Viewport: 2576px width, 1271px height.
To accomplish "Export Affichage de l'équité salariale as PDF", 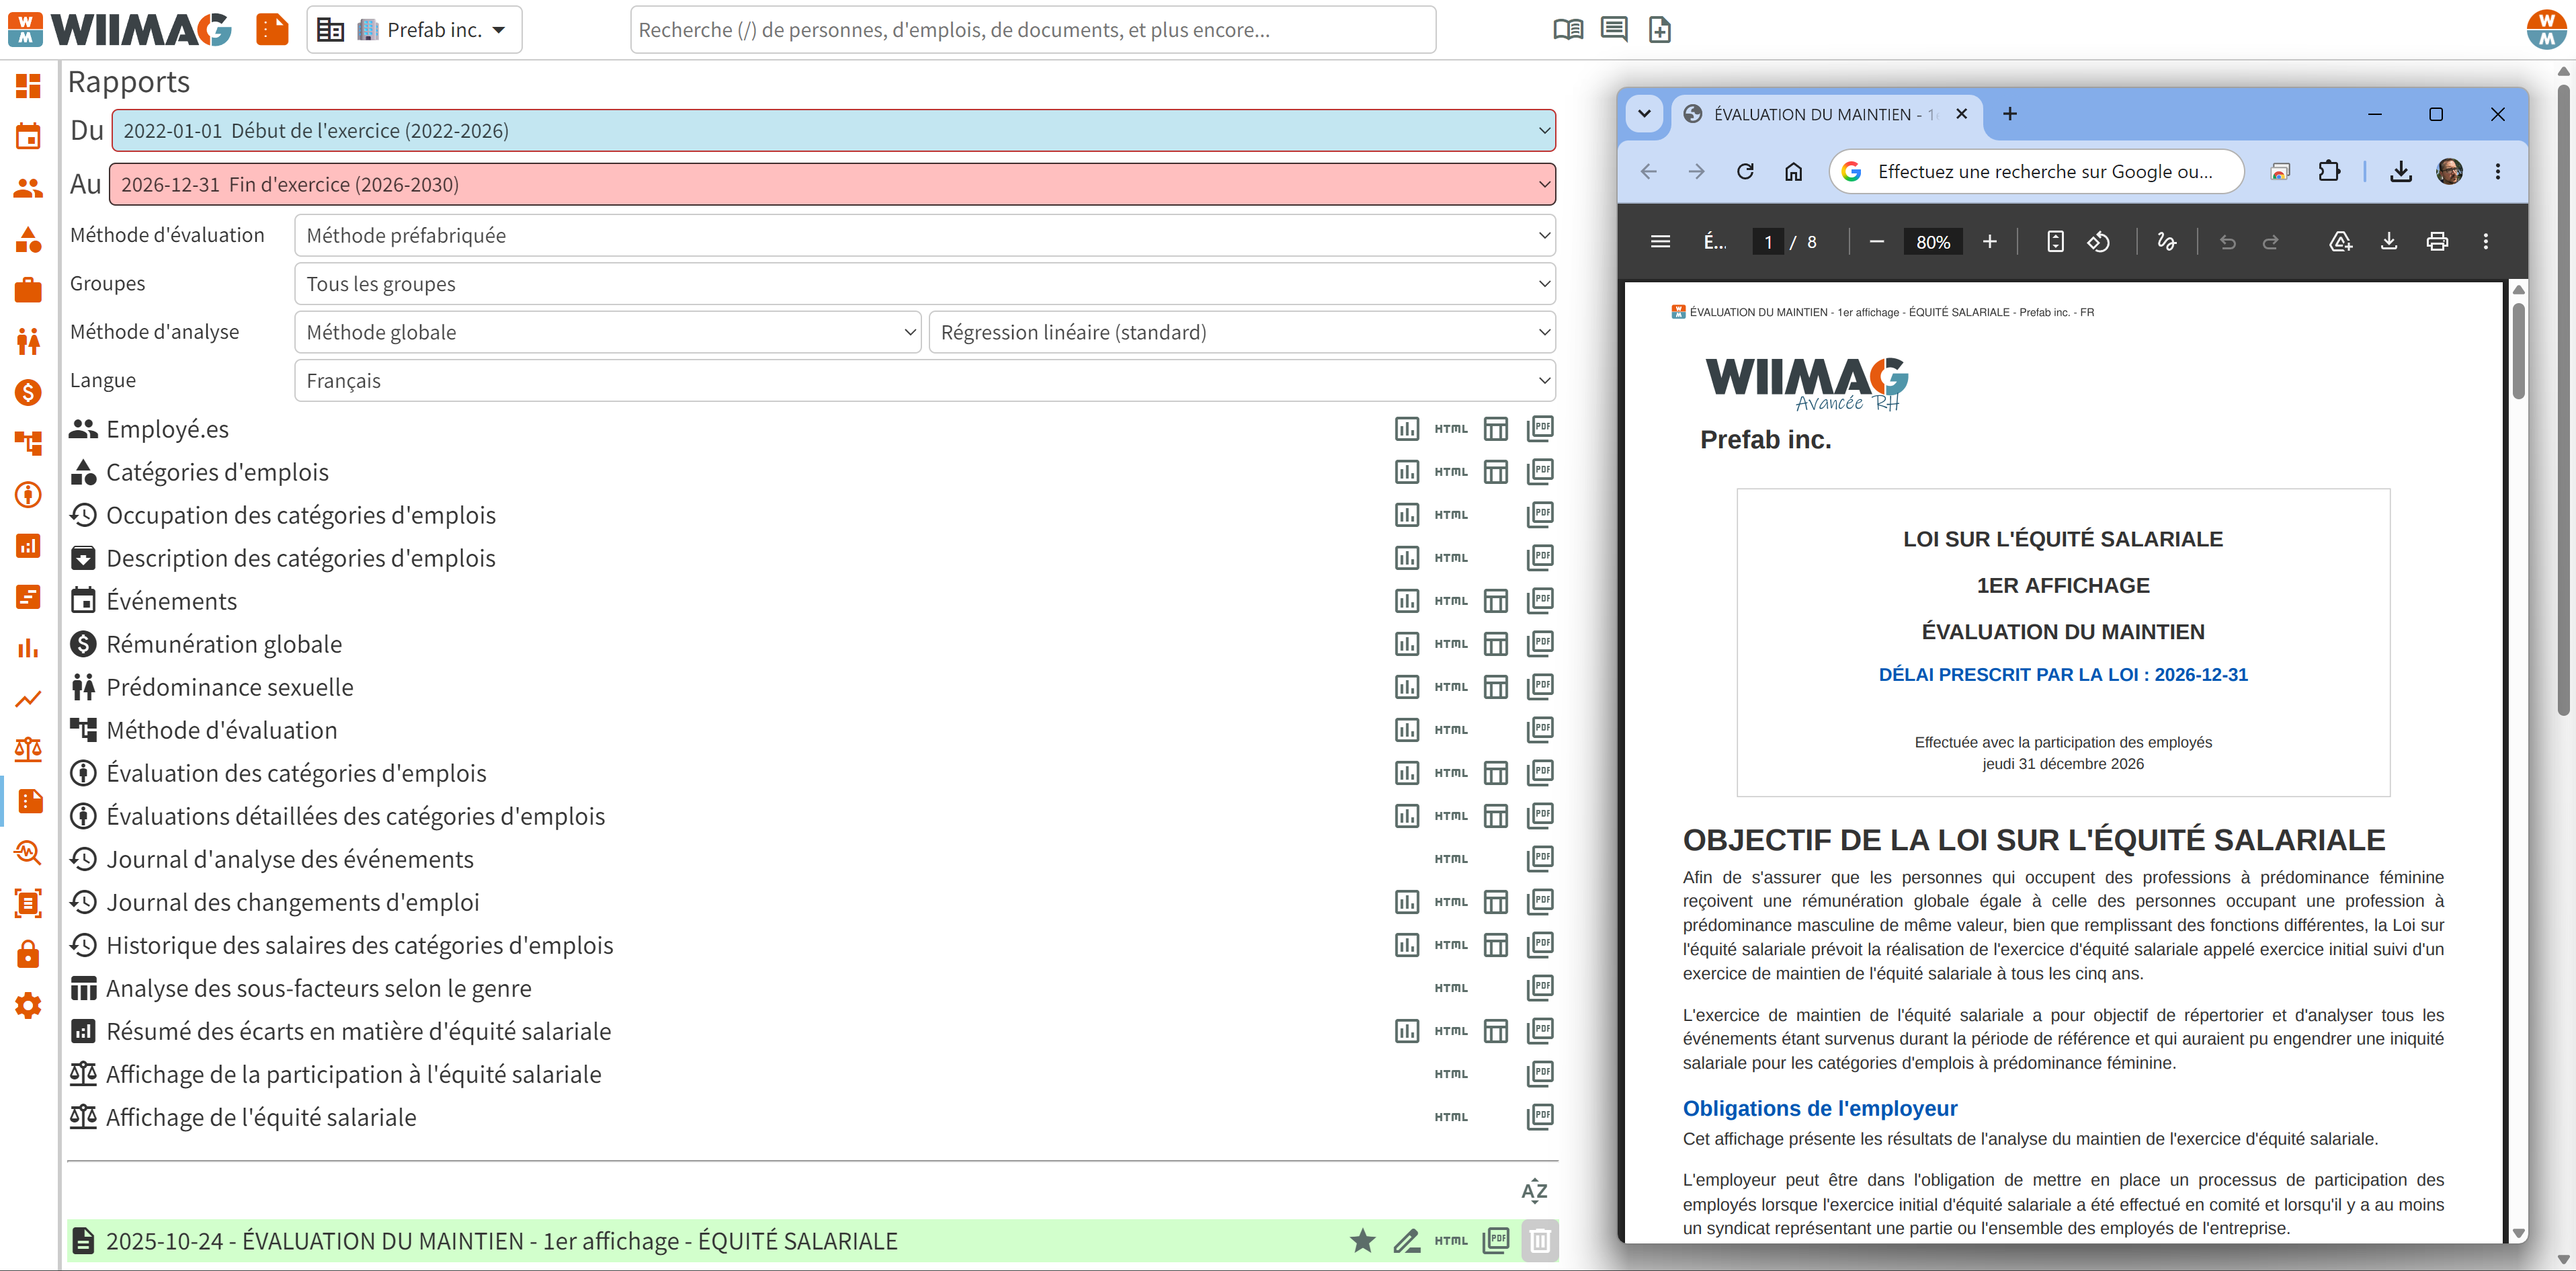I will (x=1540, y=1117).
